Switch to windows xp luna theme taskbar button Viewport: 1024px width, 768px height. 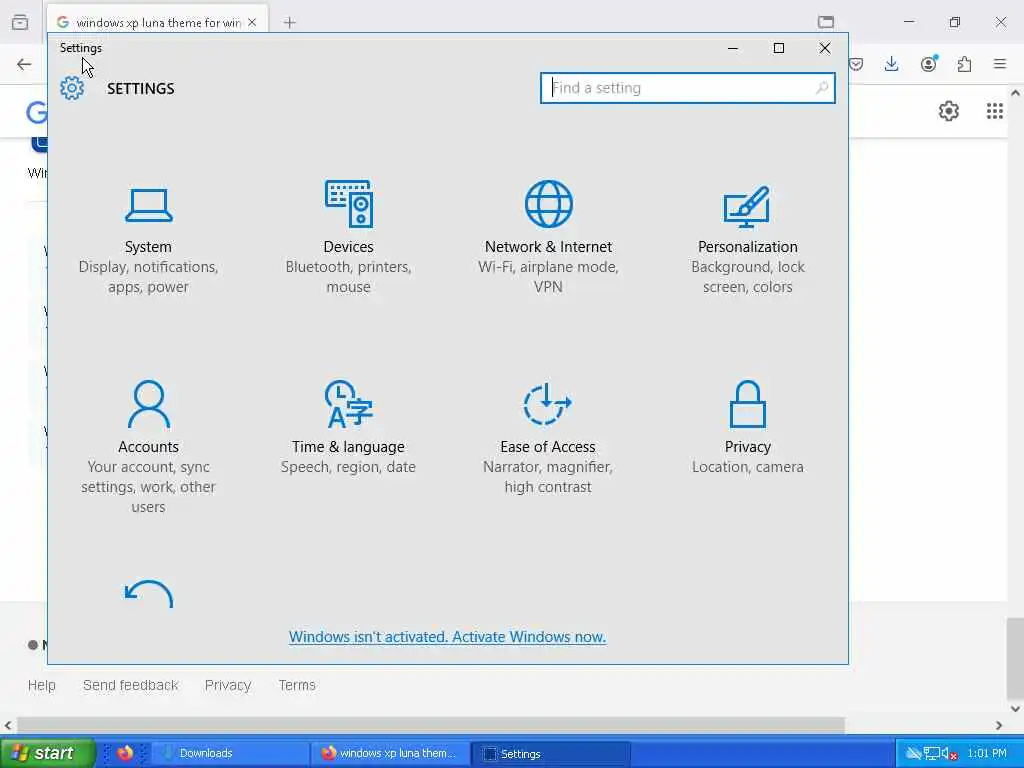tap(390, 753)
